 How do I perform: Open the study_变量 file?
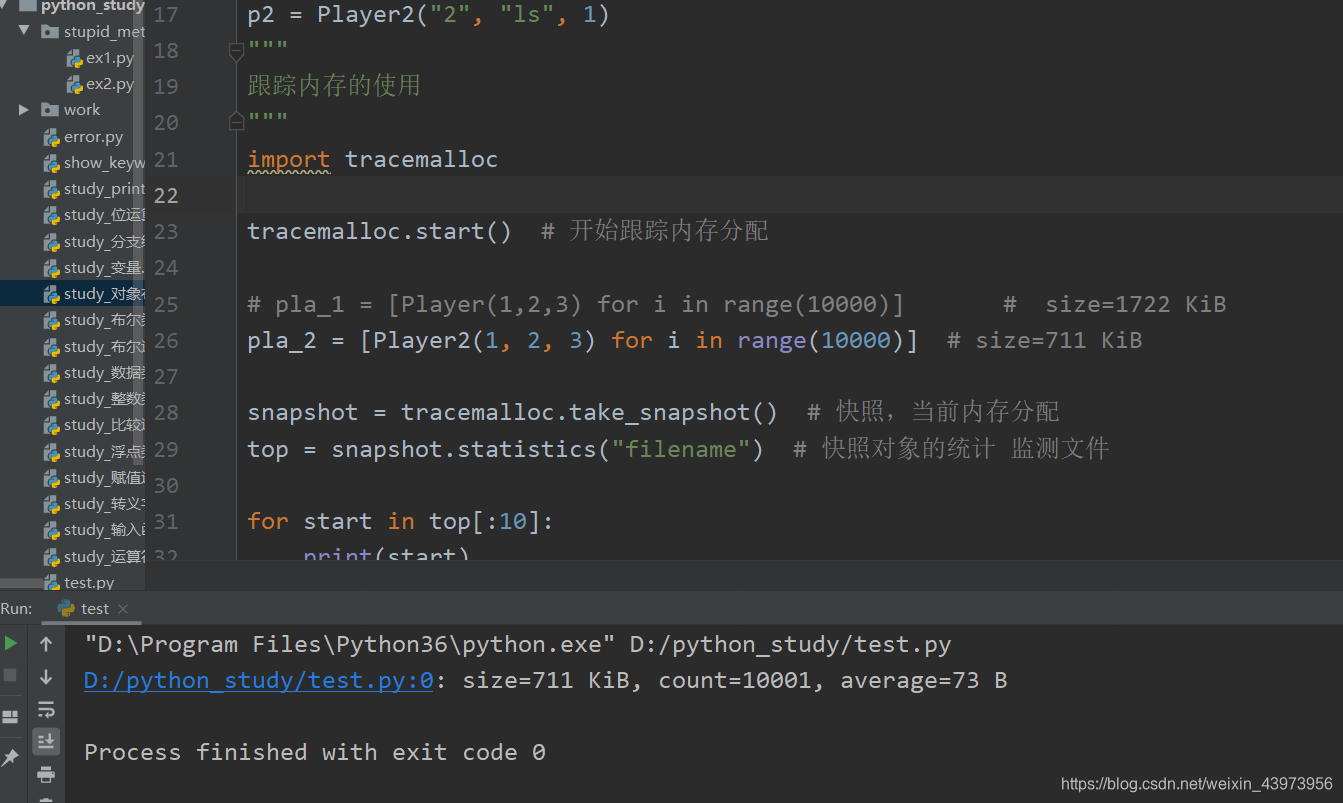point(94,268)
